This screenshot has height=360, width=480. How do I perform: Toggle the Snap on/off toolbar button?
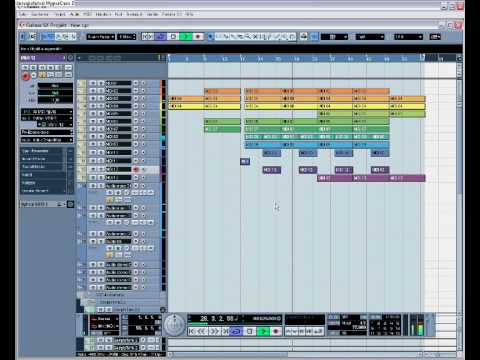(314, 37)
